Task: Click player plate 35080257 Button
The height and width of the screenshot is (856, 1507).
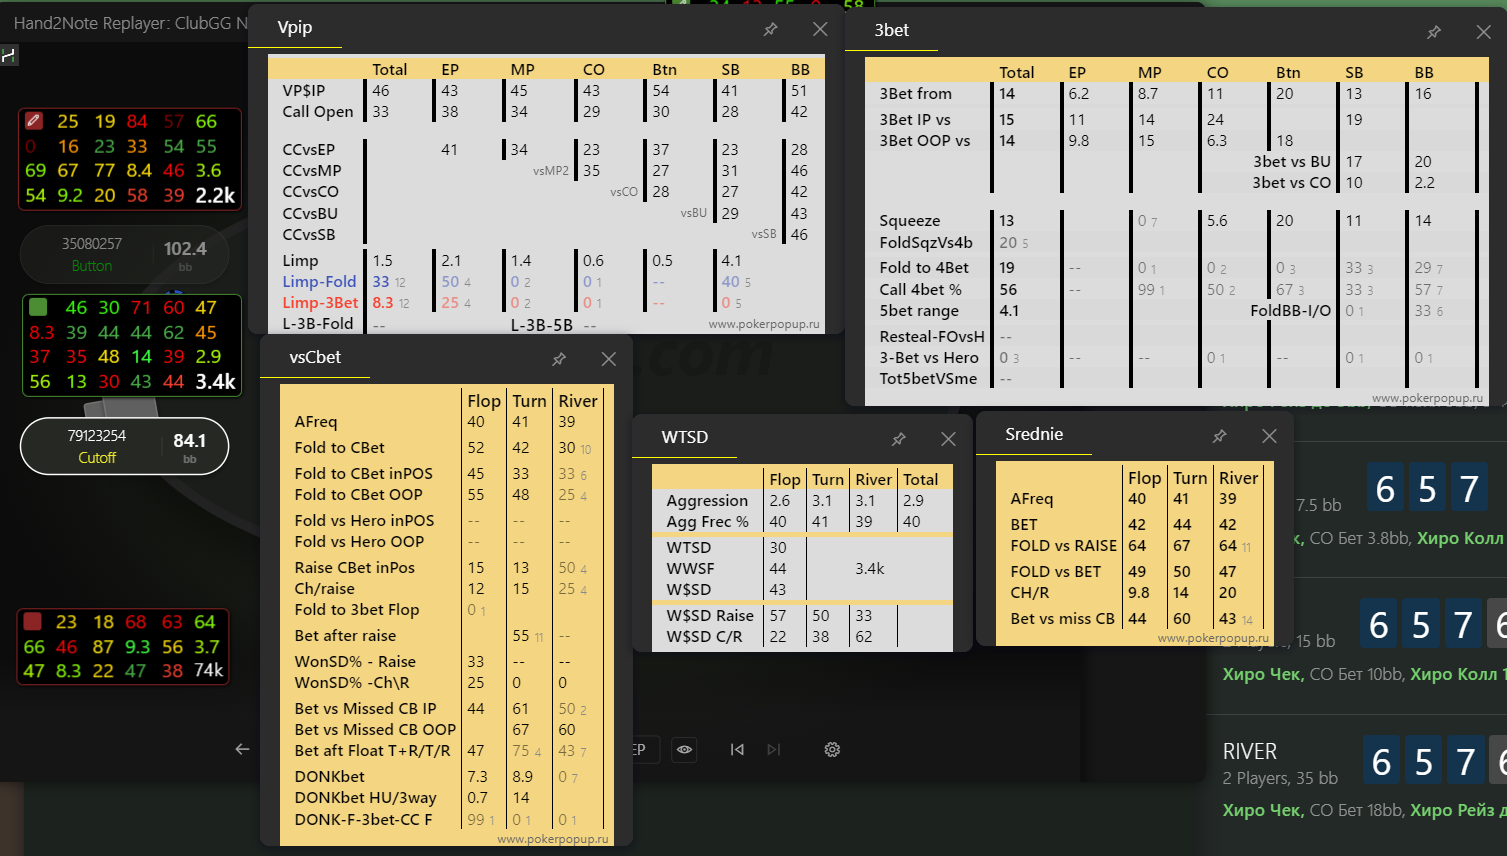Action: point(125,255)
